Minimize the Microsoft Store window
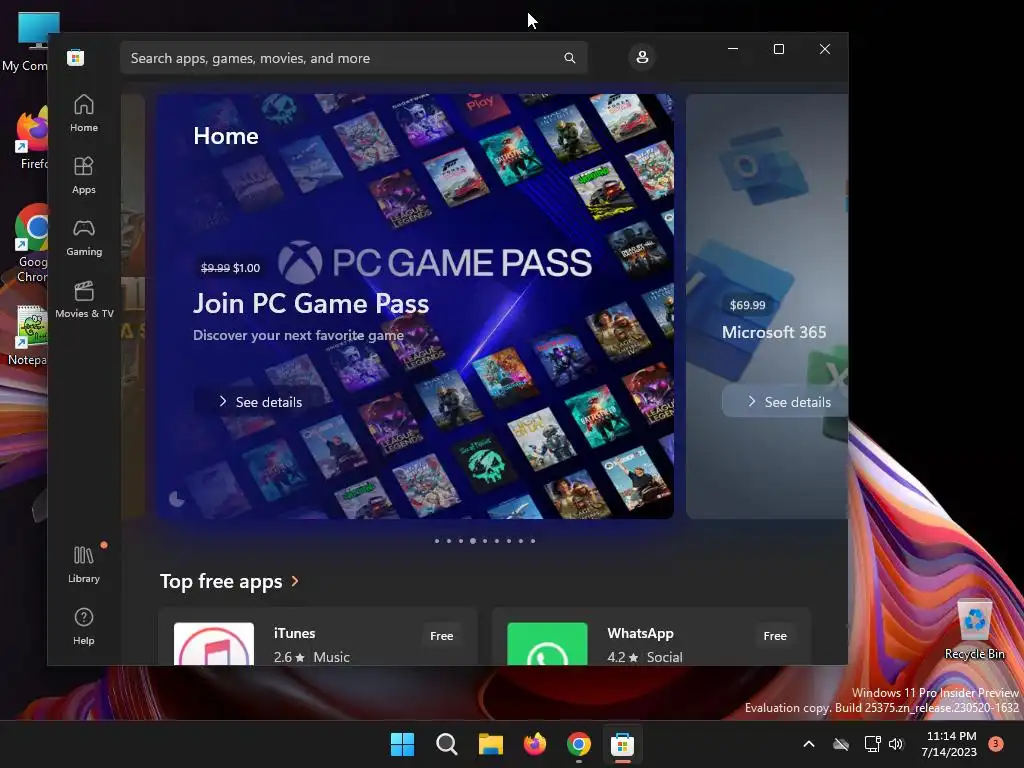The image size is (1024, 768). point(733,49)
